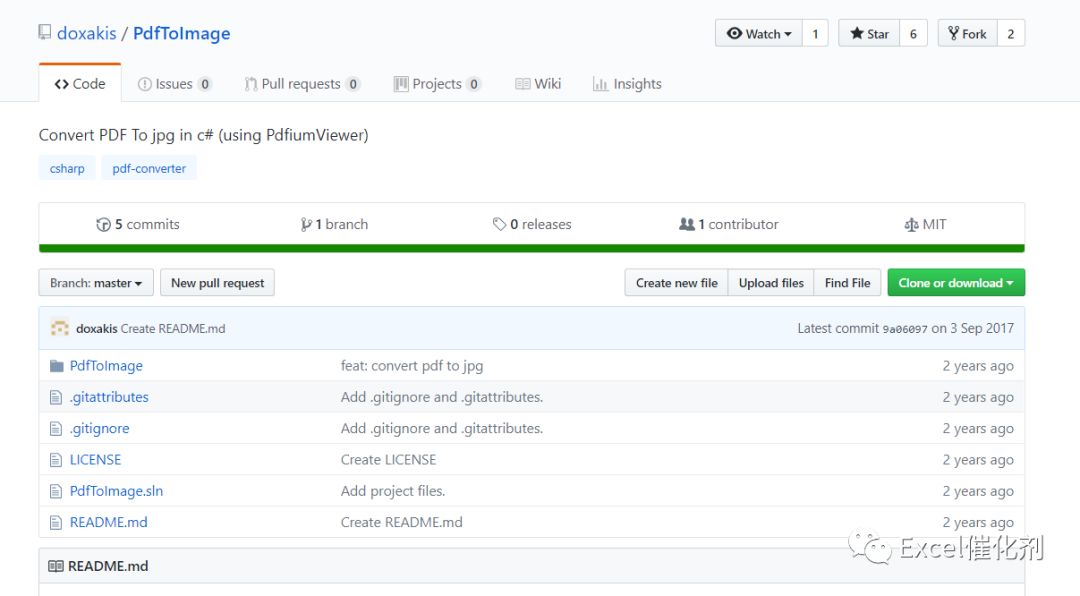View the 0 releases page
This screenshot has width=1080, height=596.
tap(532, 225)
